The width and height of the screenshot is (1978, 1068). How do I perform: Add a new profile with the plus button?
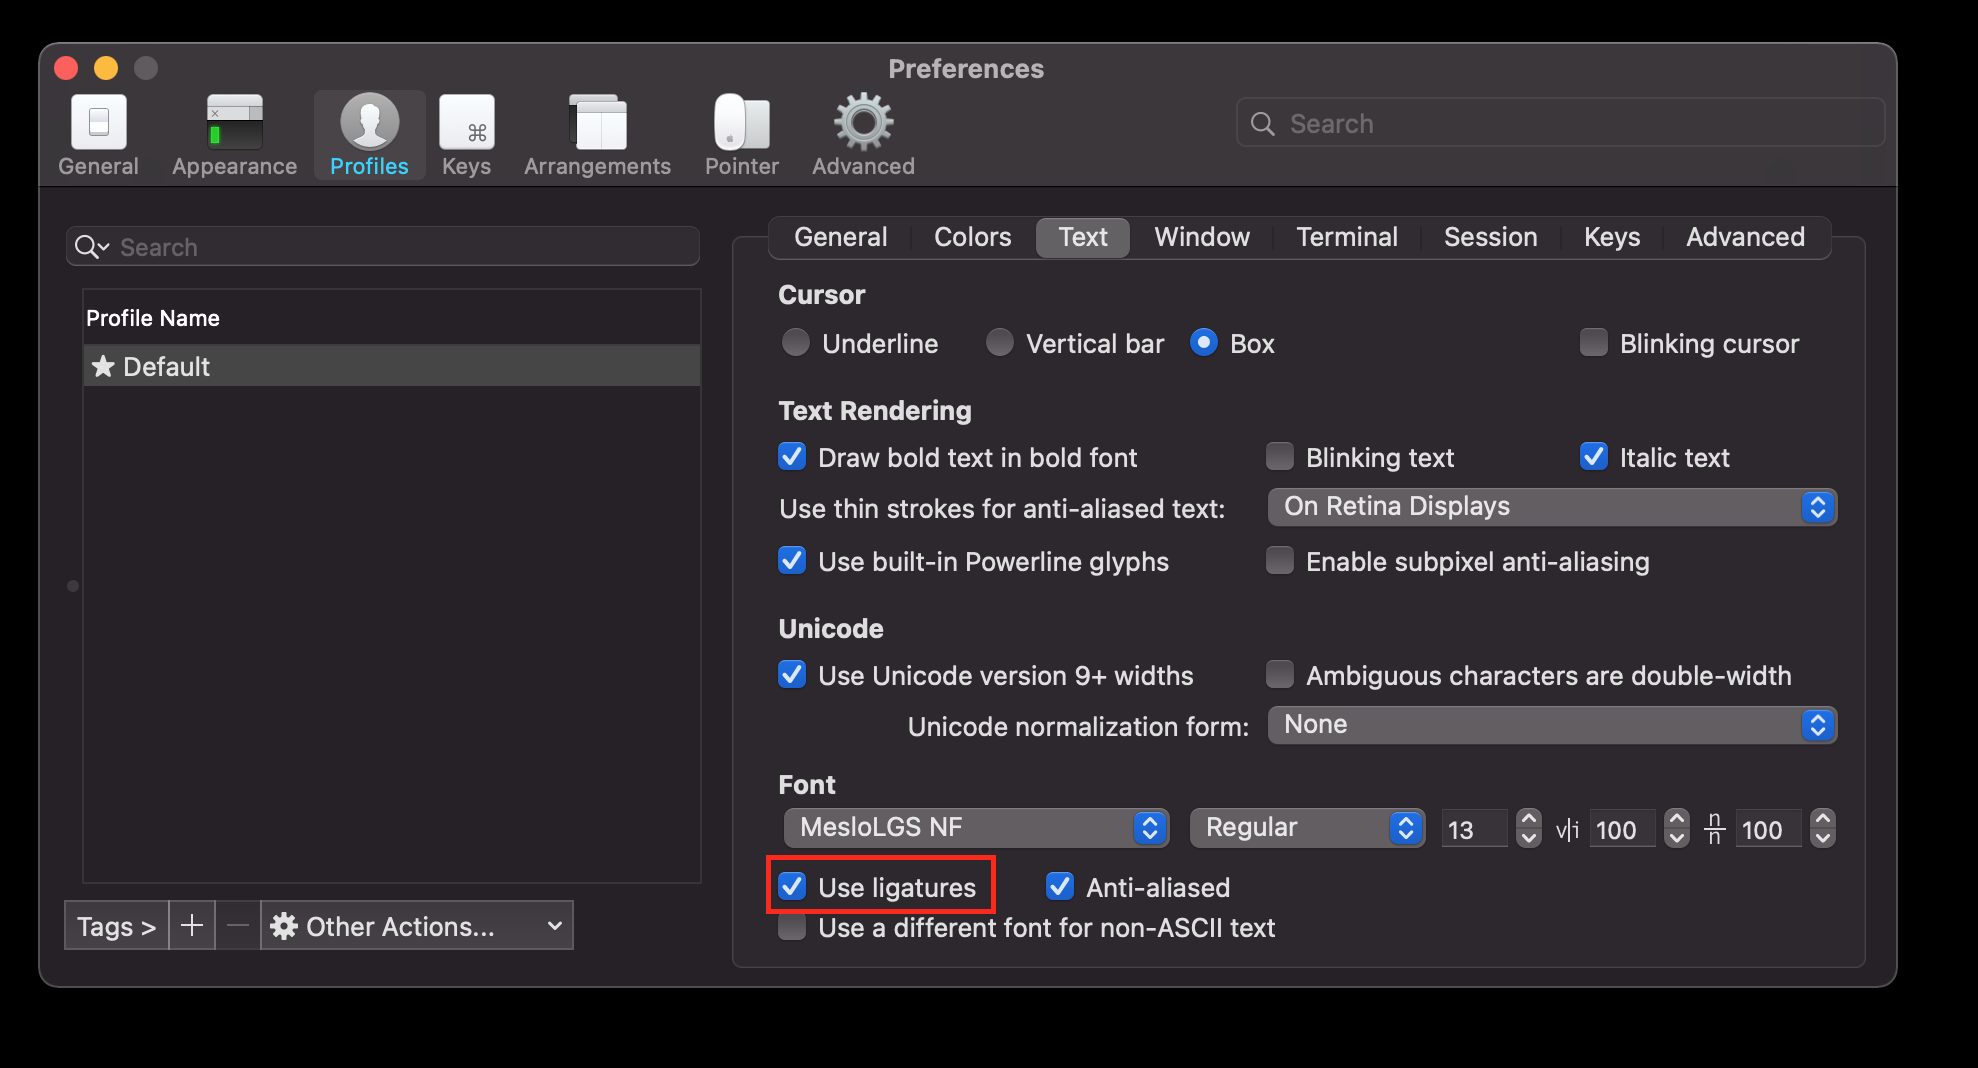(x=192, y=925)
